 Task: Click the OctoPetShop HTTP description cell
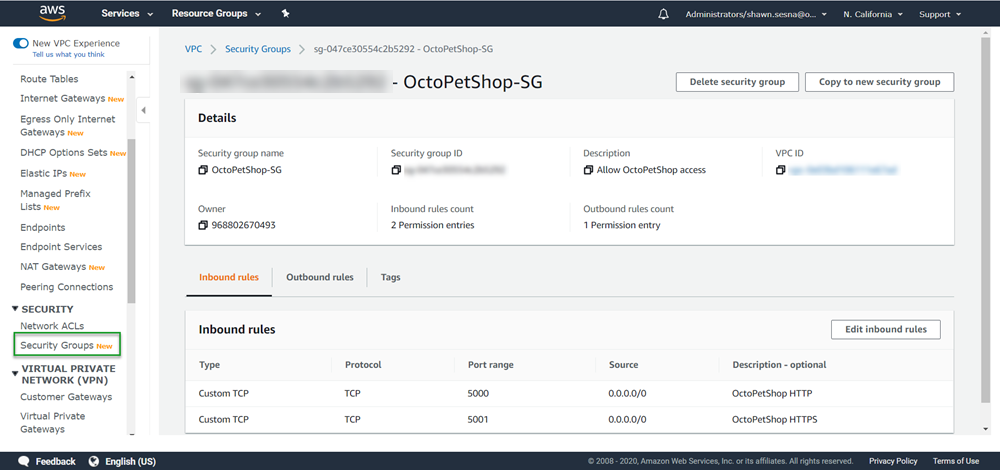click(772, 393)
